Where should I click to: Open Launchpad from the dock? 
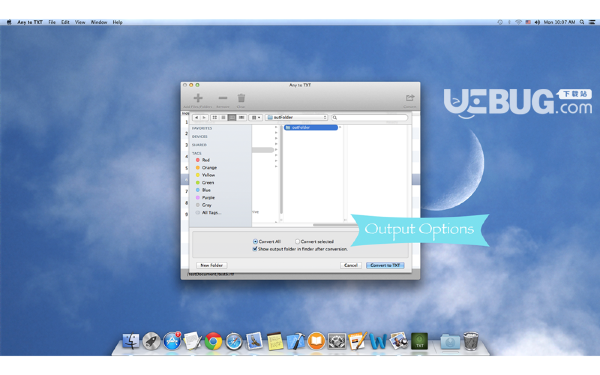pyautogui.click(x=152, y=341)
